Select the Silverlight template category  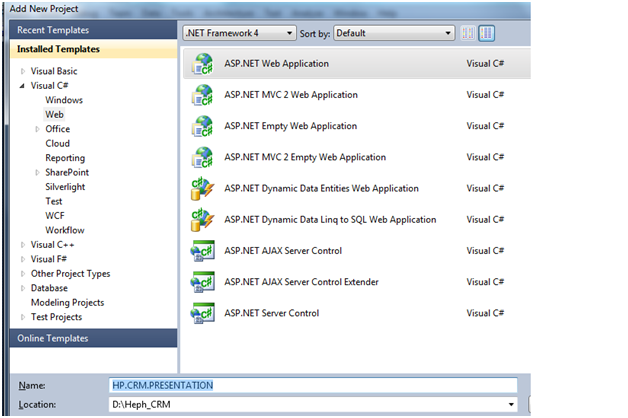[x=65, y=187]
